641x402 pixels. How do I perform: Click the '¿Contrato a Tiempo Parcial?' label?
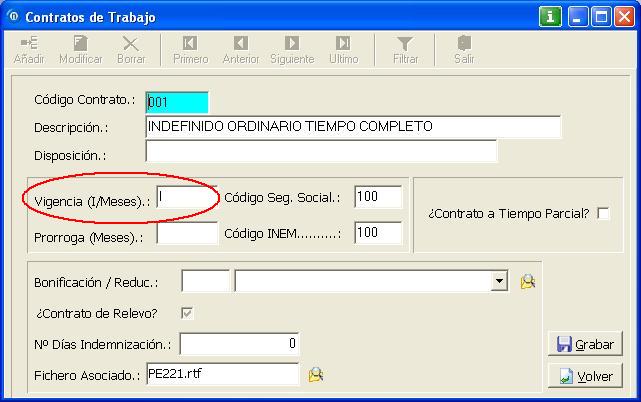509,213
